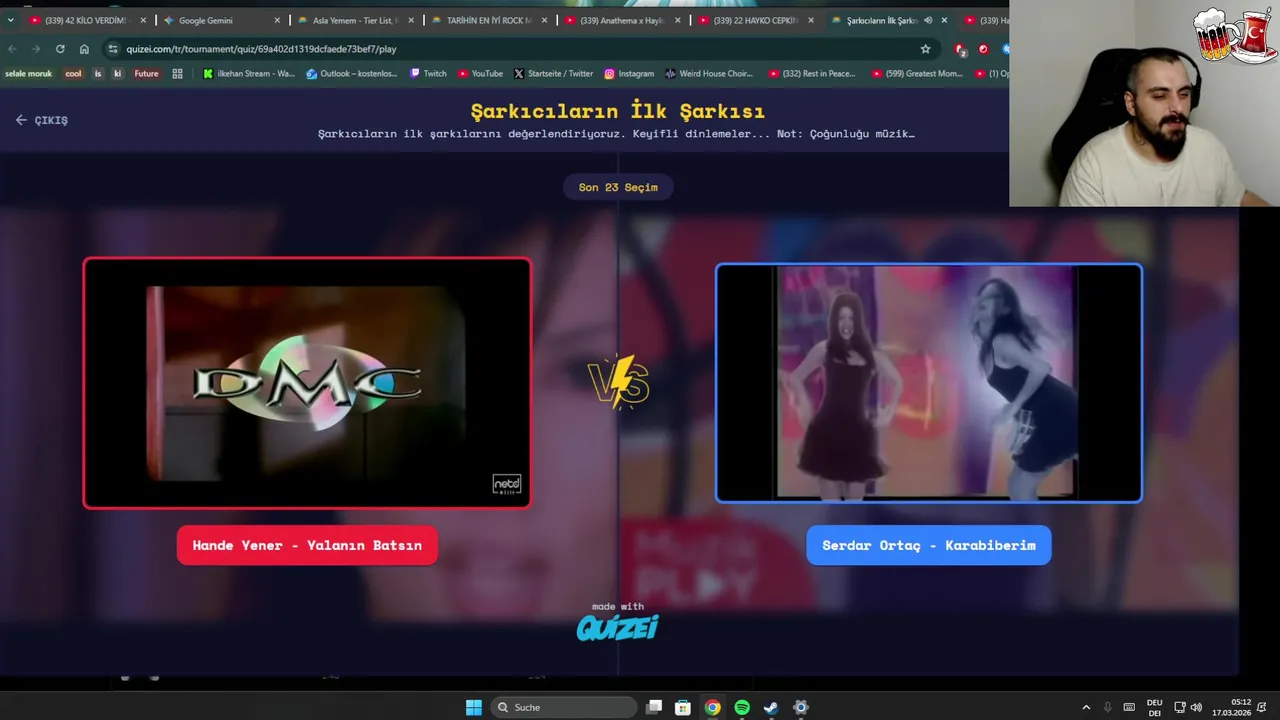Mute the Şarkıcıların İlk Şarkısı tab audio
Screen dimensions: 1280x720
(x=928, y=20)
